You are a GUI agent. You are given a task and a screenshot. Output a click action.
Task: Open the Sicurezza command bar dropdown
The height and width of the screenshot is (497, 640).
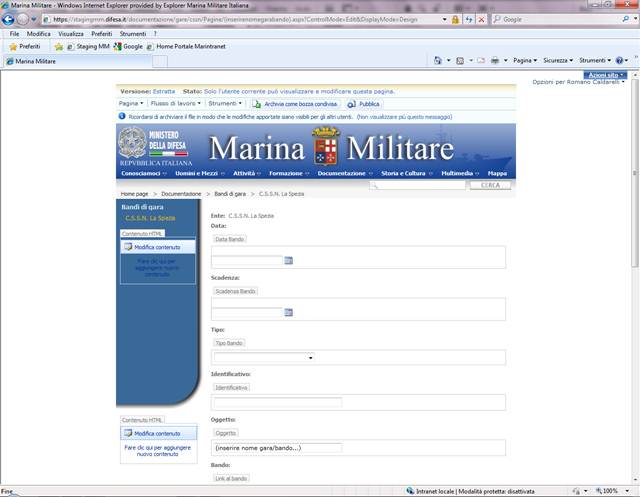(x=558, y=60)
